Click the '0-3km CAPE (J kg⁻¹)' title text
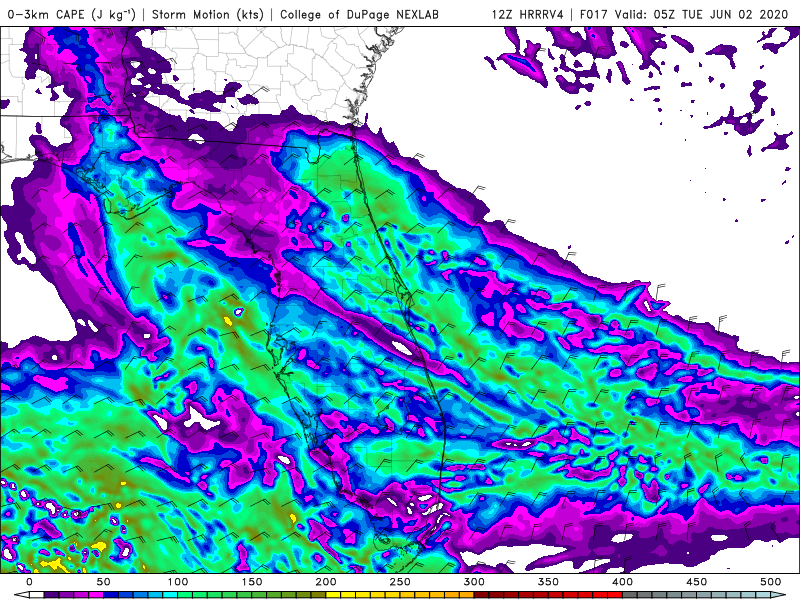 click(72, 14)
